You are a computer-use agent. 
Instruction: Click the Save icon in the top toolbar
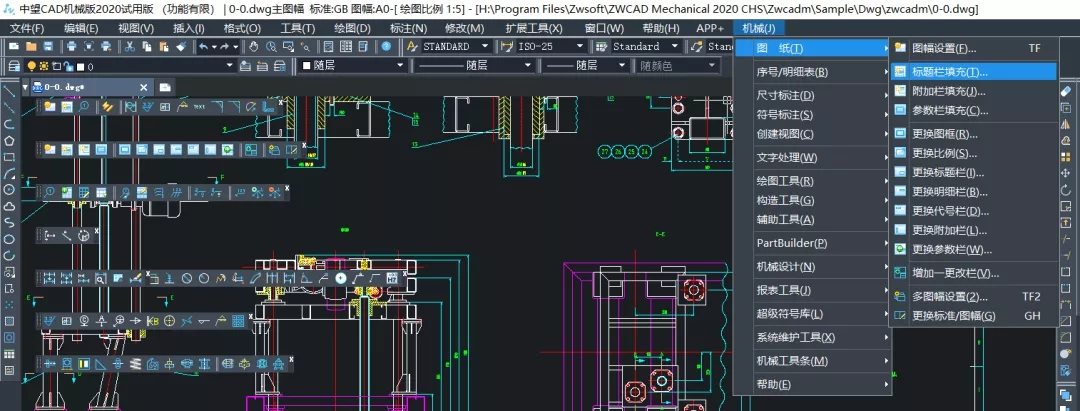coord(47,46)
